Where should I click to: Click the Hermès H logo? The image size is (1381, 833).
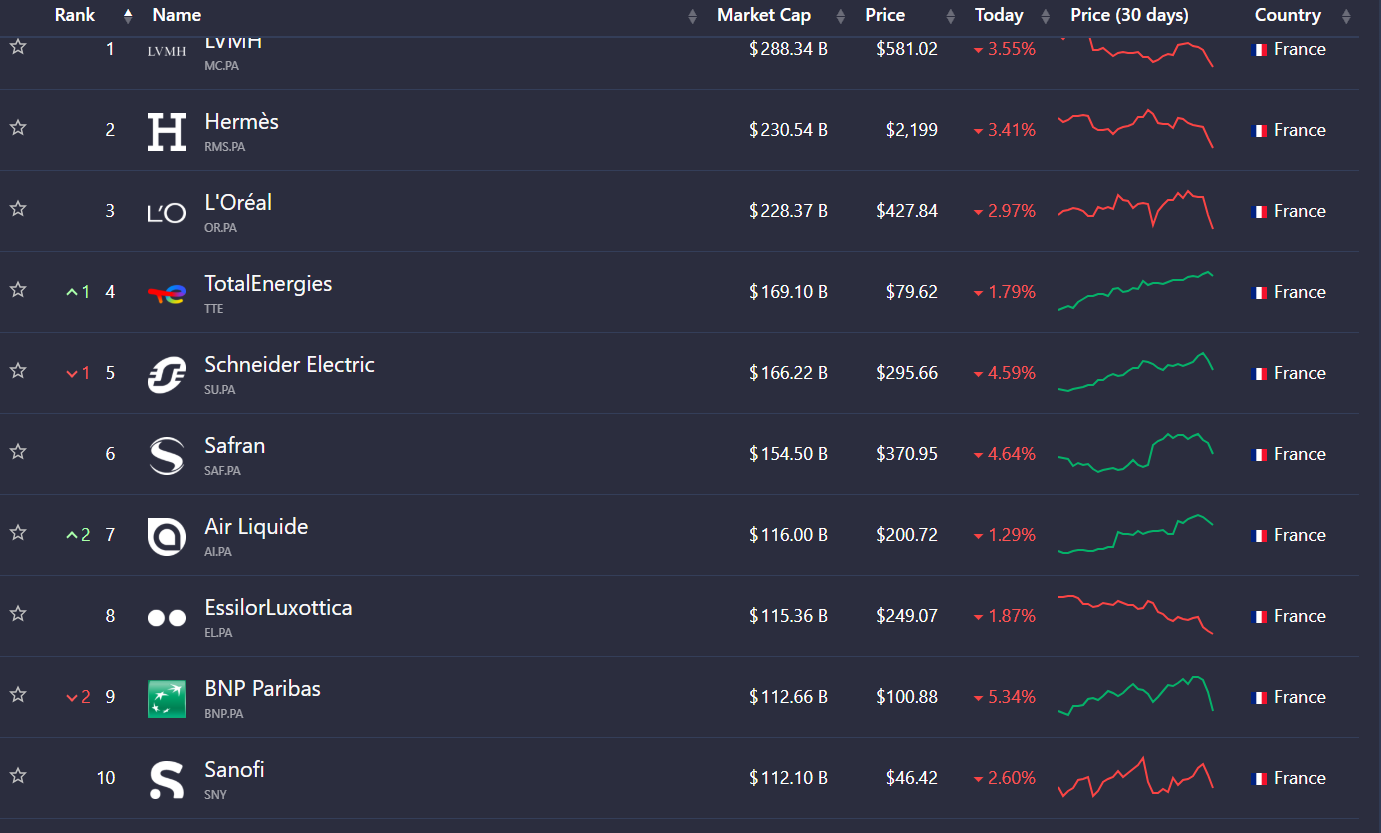[167, 132]
